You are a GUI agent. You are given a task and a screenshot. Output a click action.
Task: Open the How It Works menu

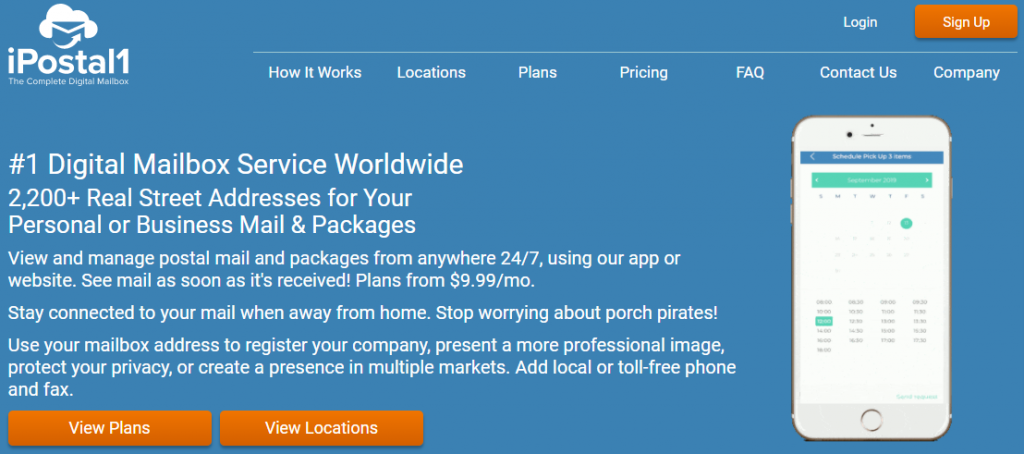coord(315,73)
